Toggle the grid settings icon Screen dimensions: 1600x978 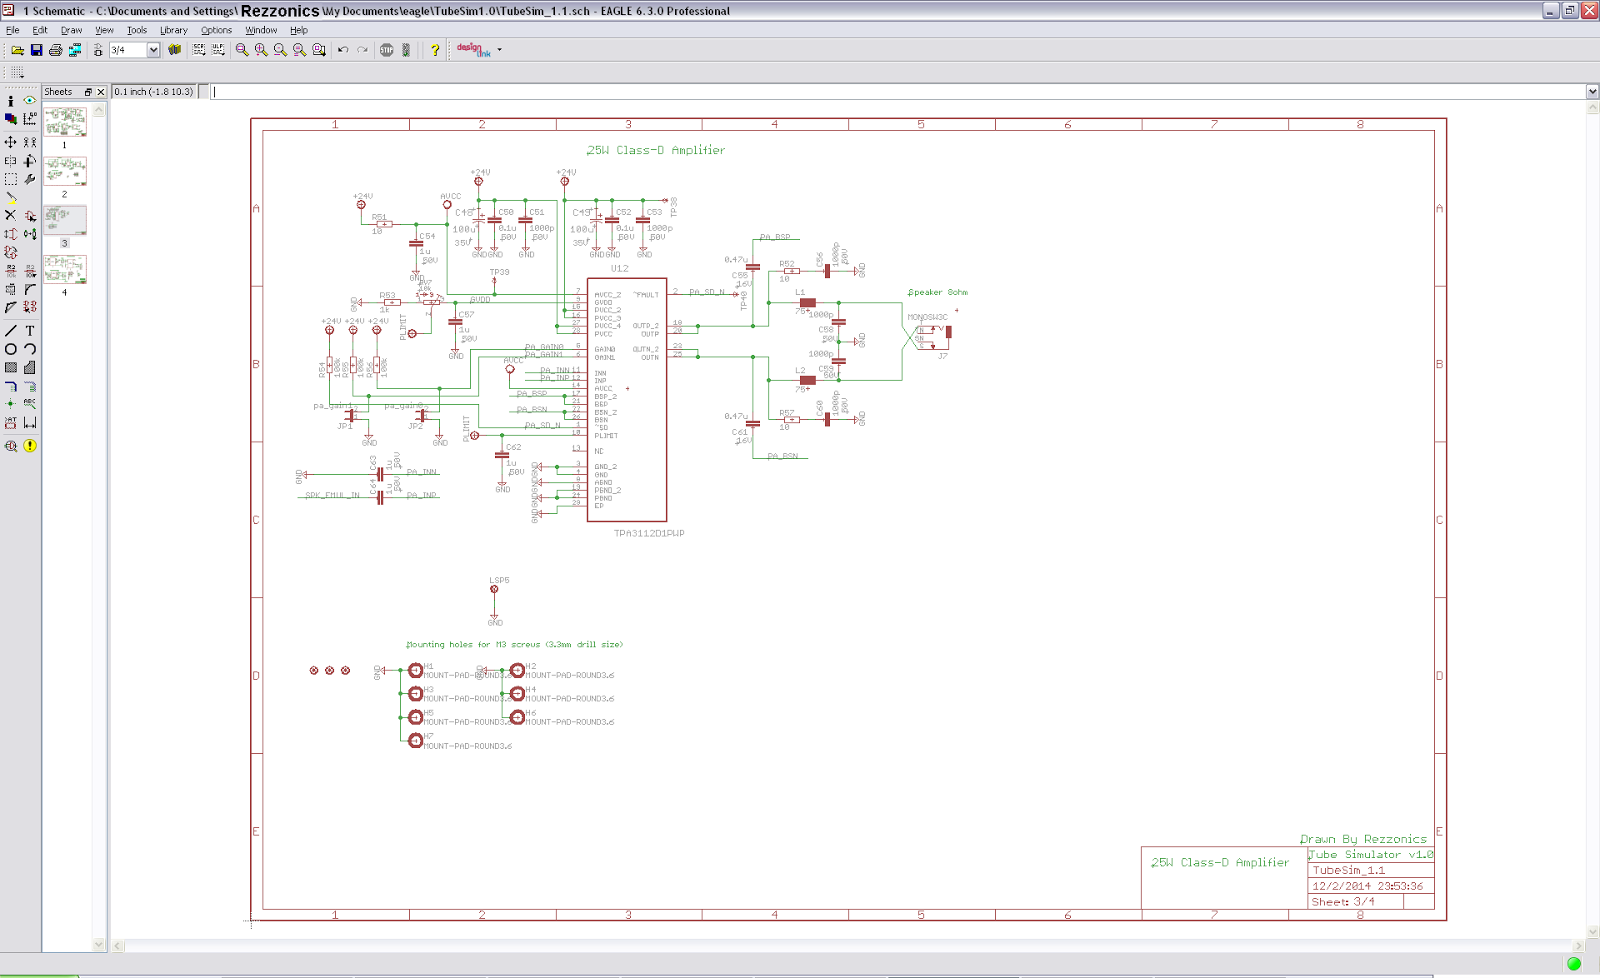point(17,72)
